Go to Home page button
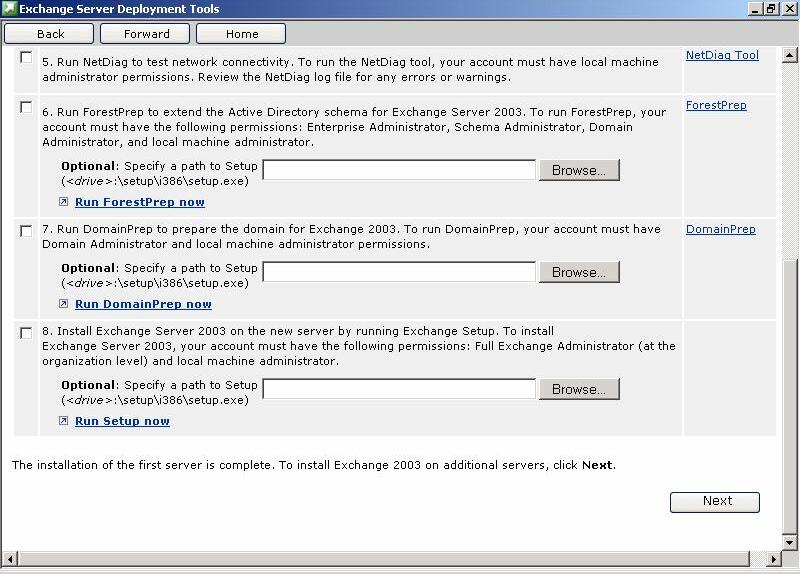 click(241, 34)
